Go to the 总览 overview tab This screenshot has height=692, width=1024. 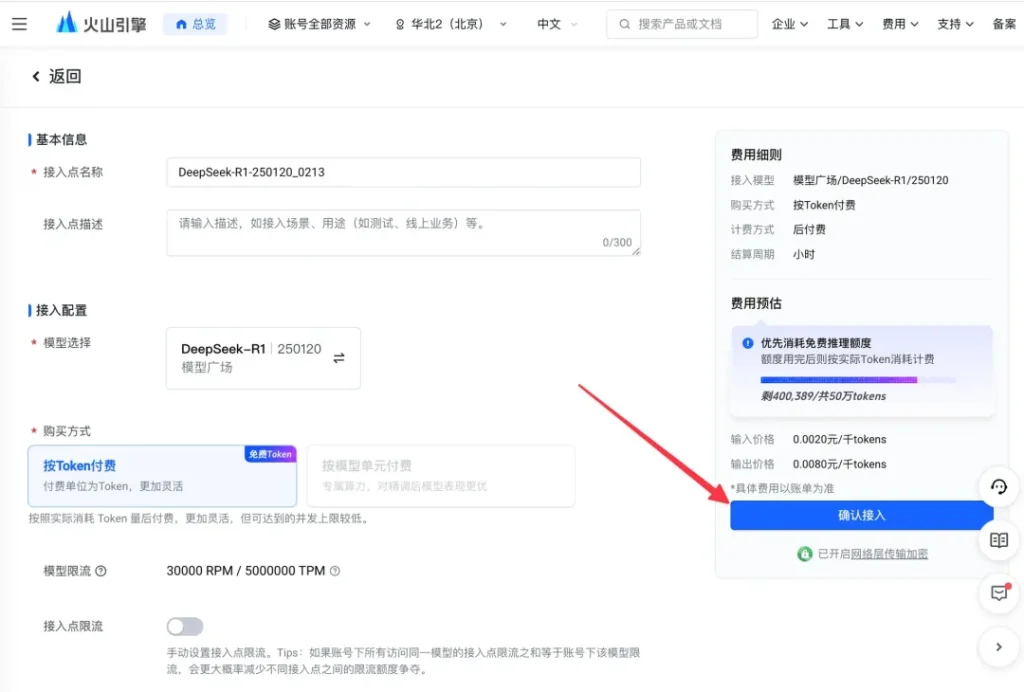coord(195,24)
